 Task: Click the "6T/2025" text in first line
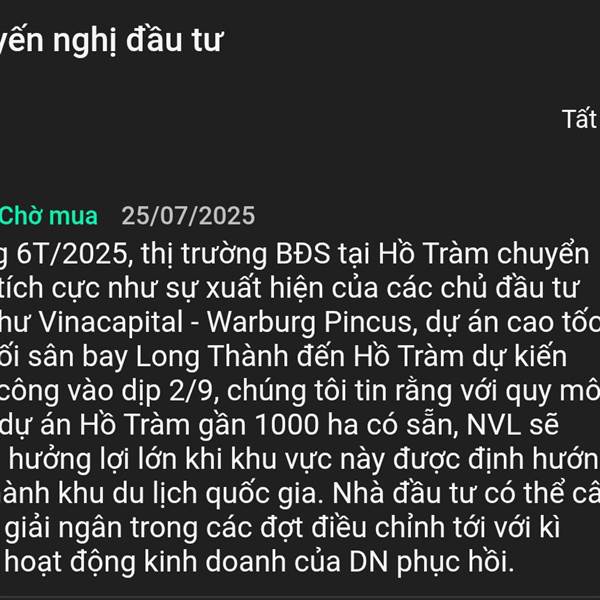72,254
